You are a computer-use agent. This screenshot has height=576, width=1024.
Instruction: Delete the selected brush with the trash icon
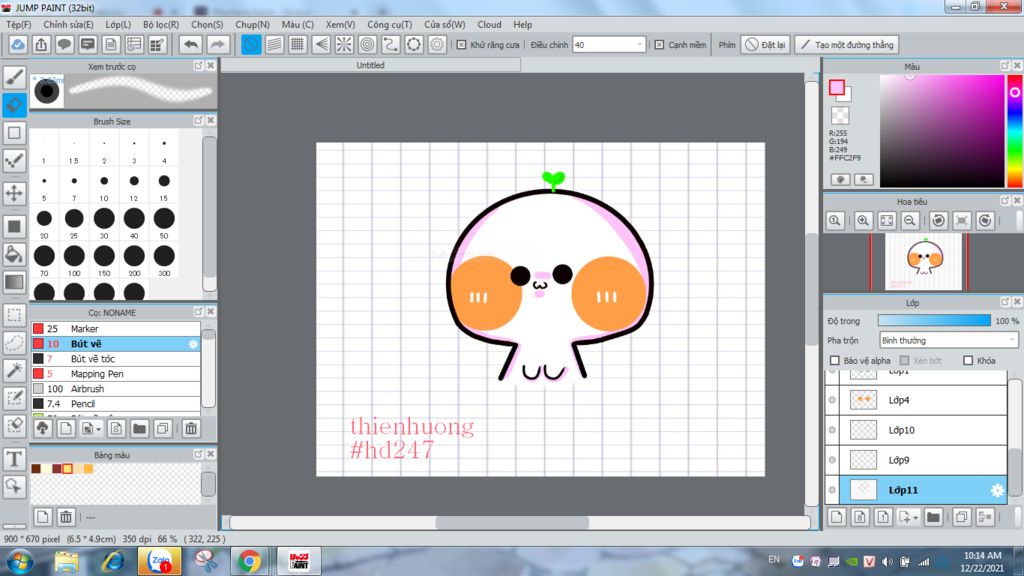click(191, 428)
